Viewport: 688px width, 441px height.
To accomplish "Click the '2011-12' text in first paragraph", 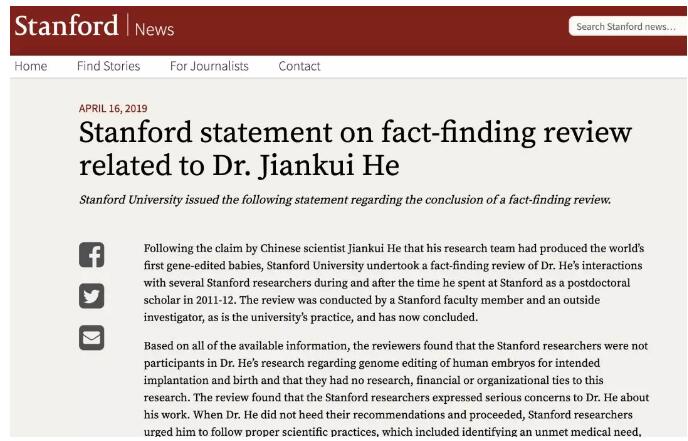I will [x=214, y=300].
